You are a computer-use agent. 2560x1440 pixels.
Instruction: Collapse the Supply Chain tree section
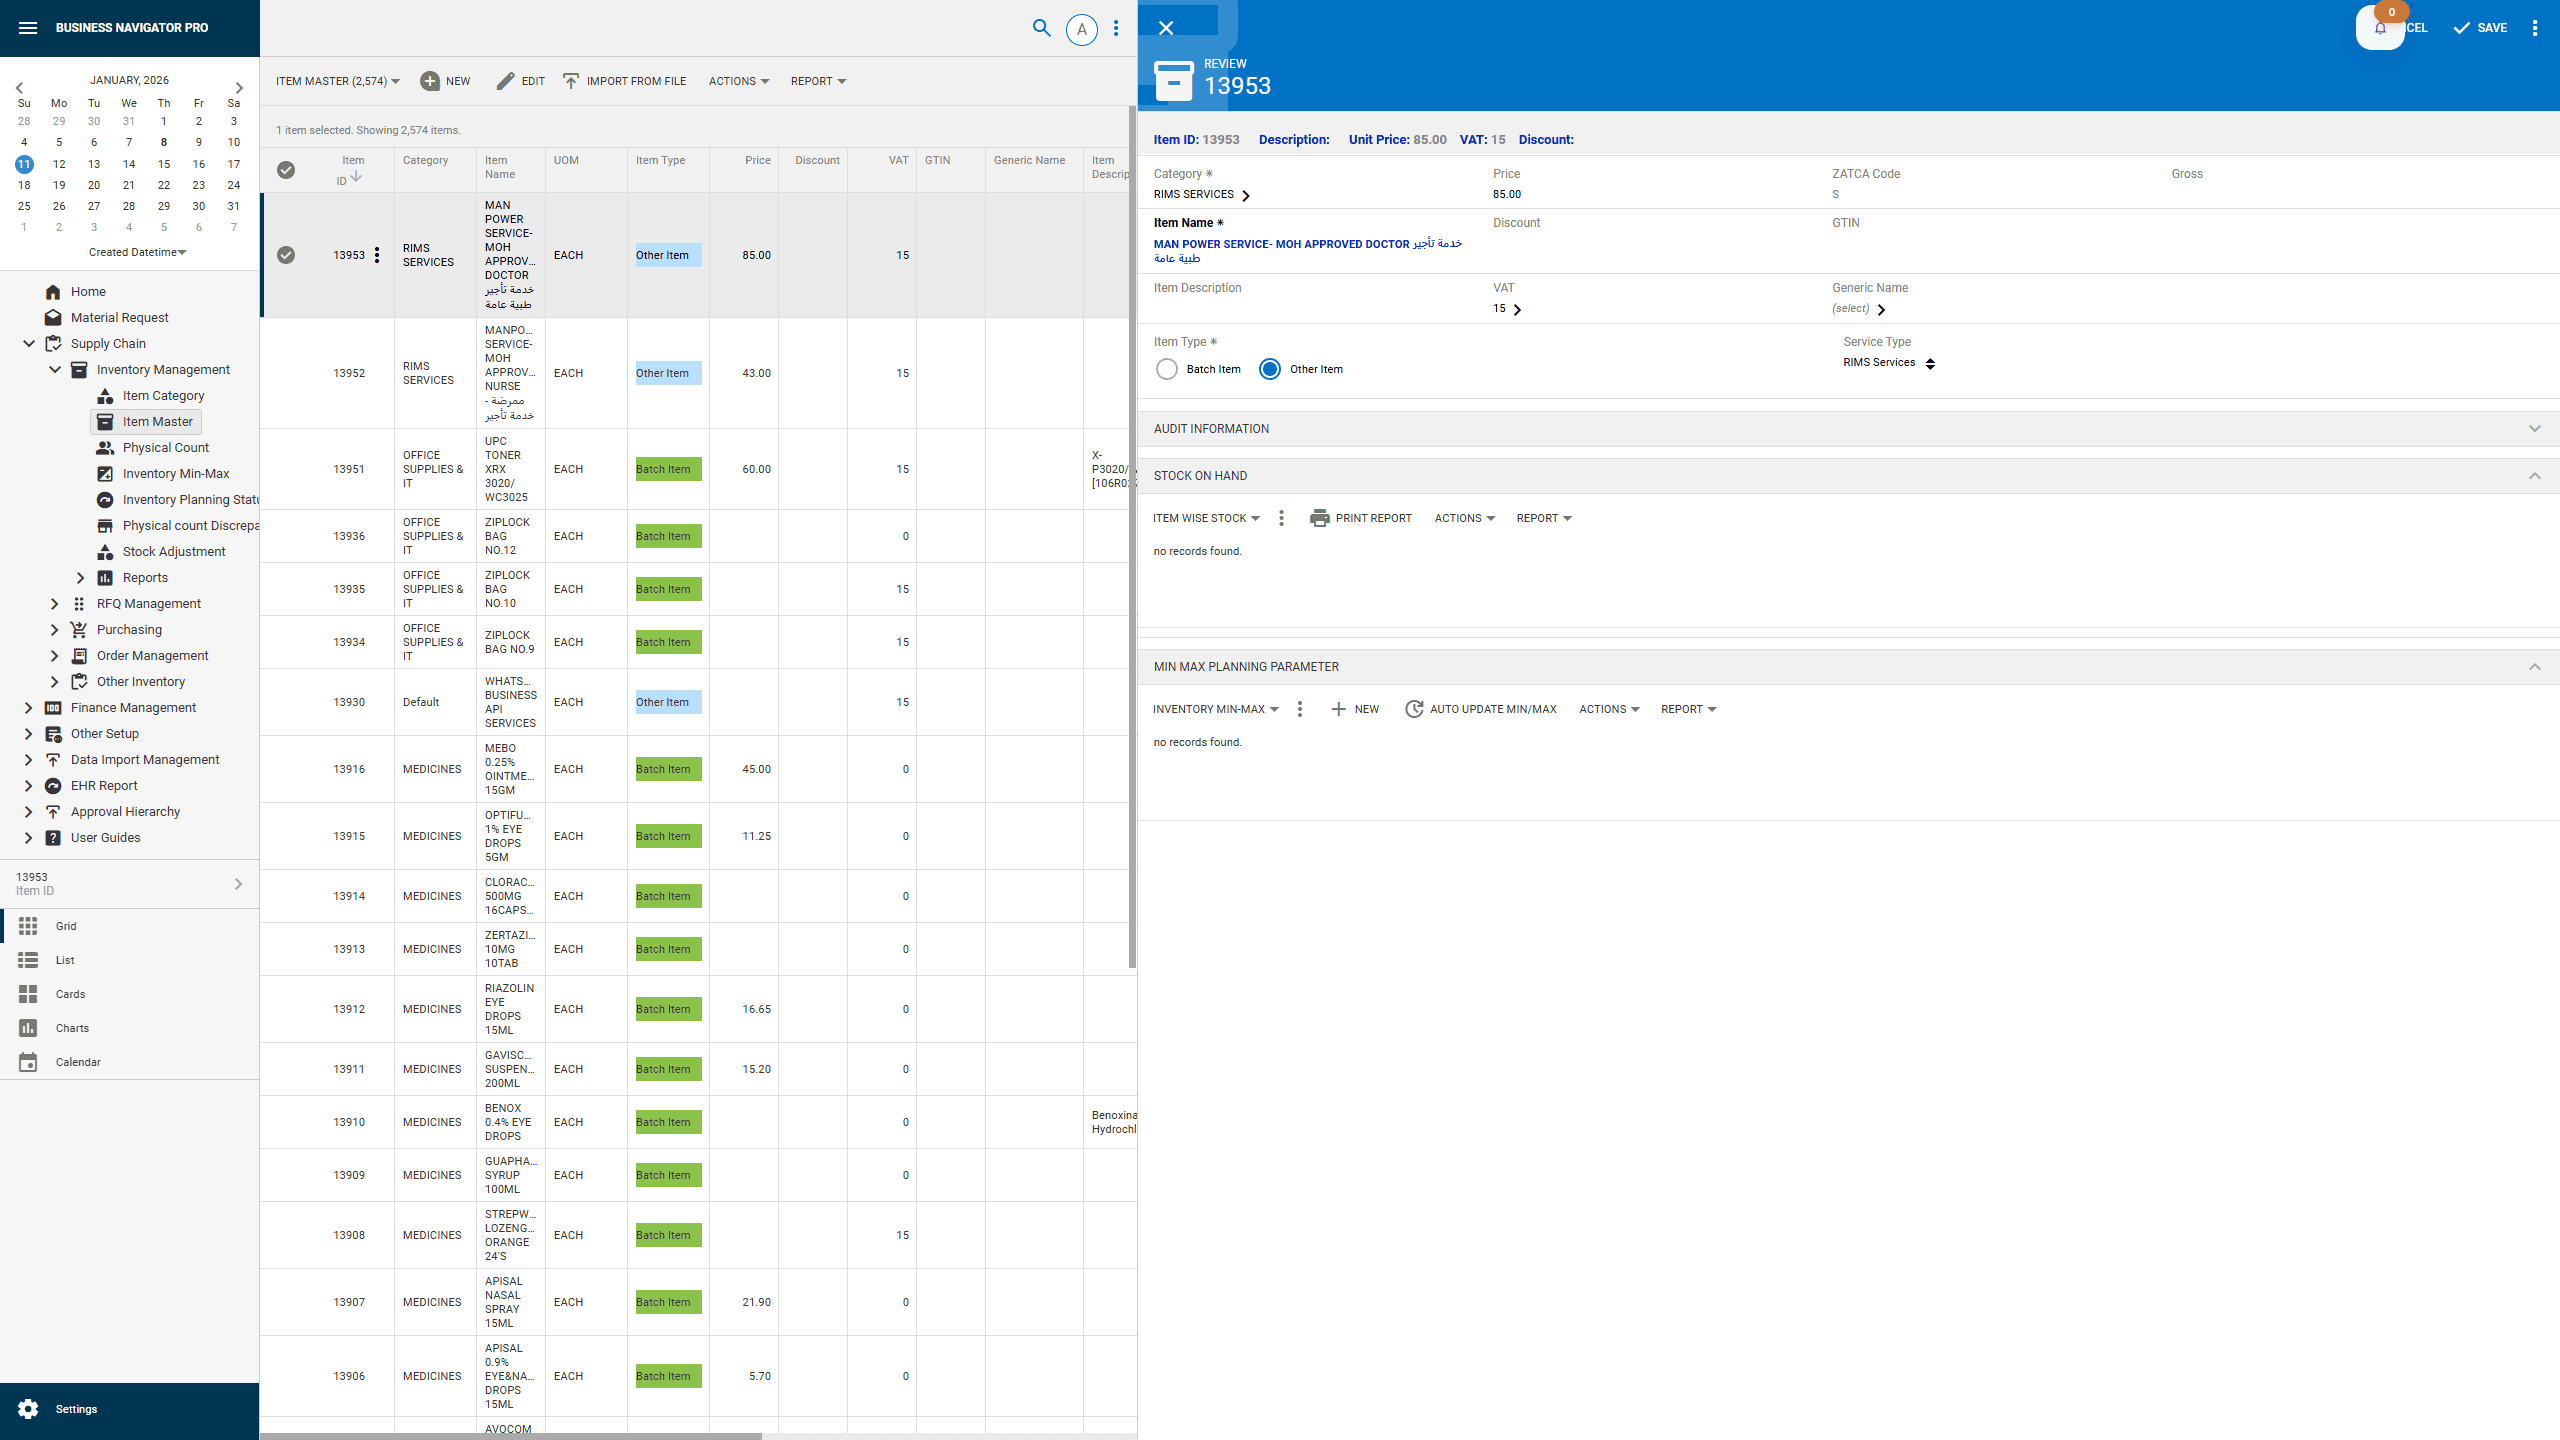click(28, 343)
